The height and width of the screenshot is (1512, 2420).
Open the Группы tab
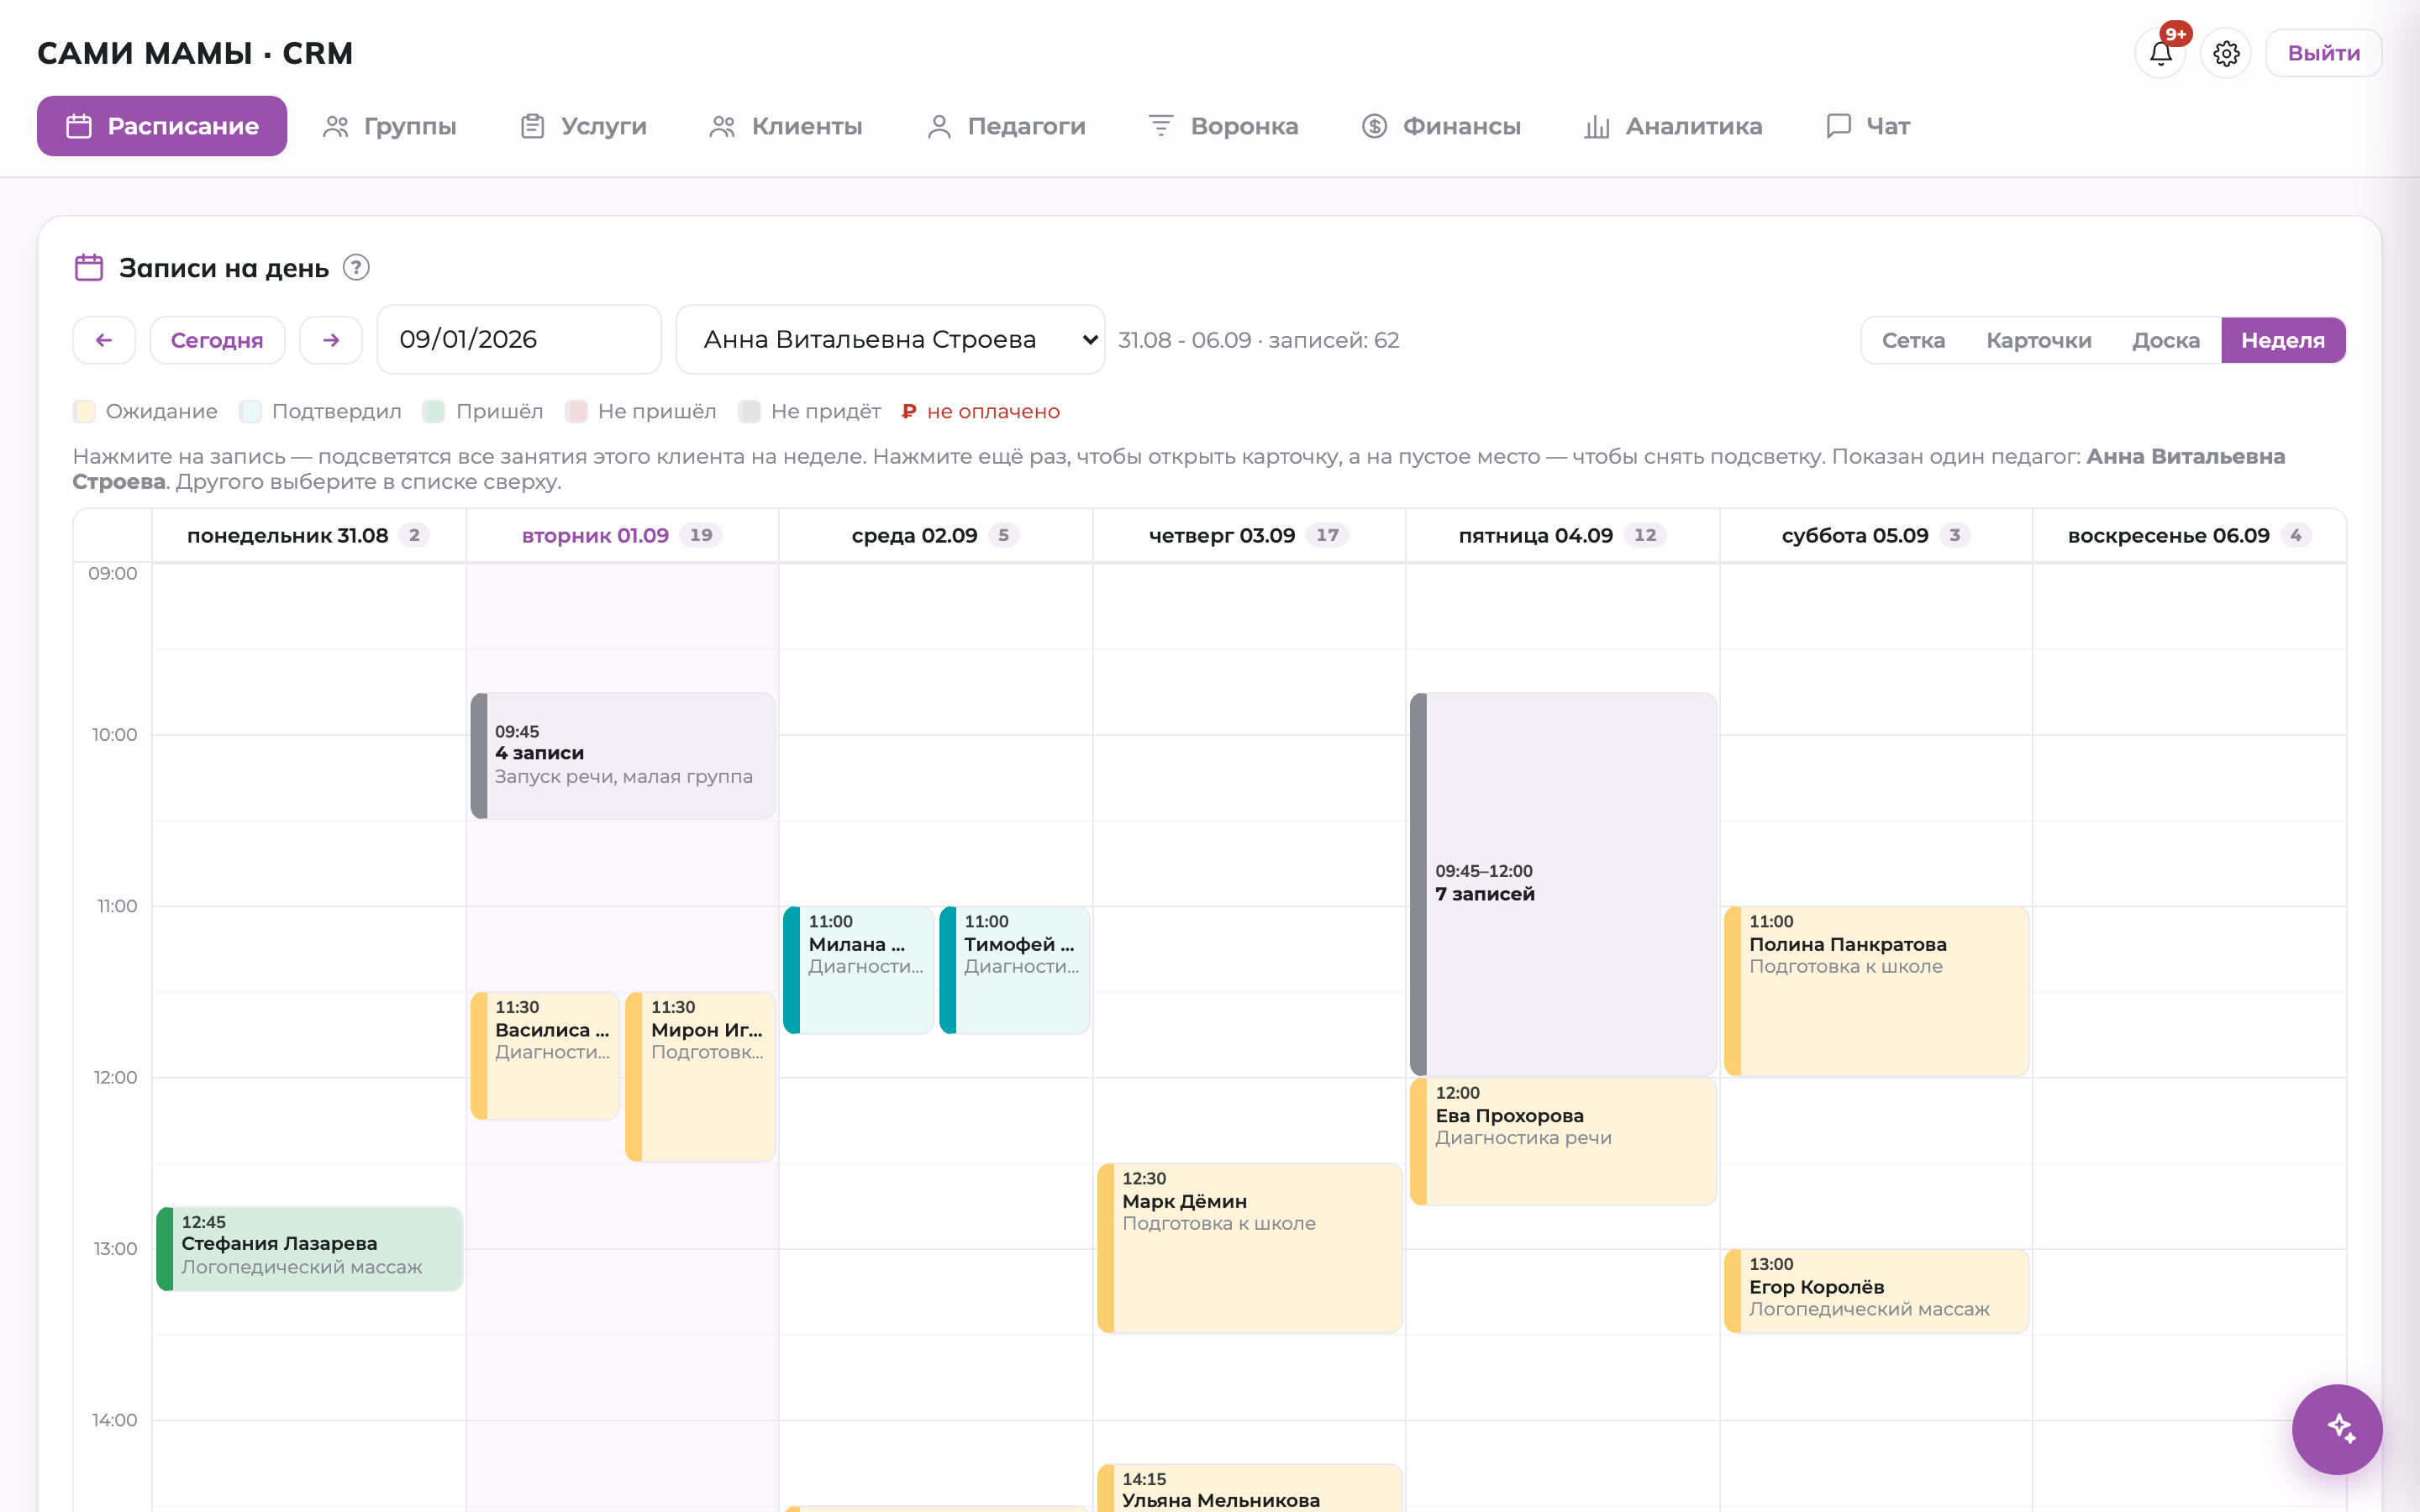(x=390, y=126)
